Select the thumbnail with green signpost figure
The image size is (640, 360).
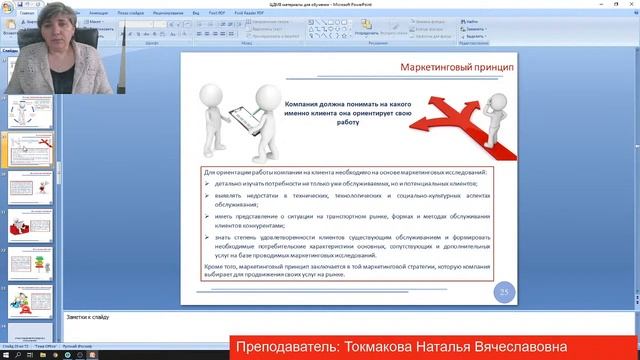[30, 264]
